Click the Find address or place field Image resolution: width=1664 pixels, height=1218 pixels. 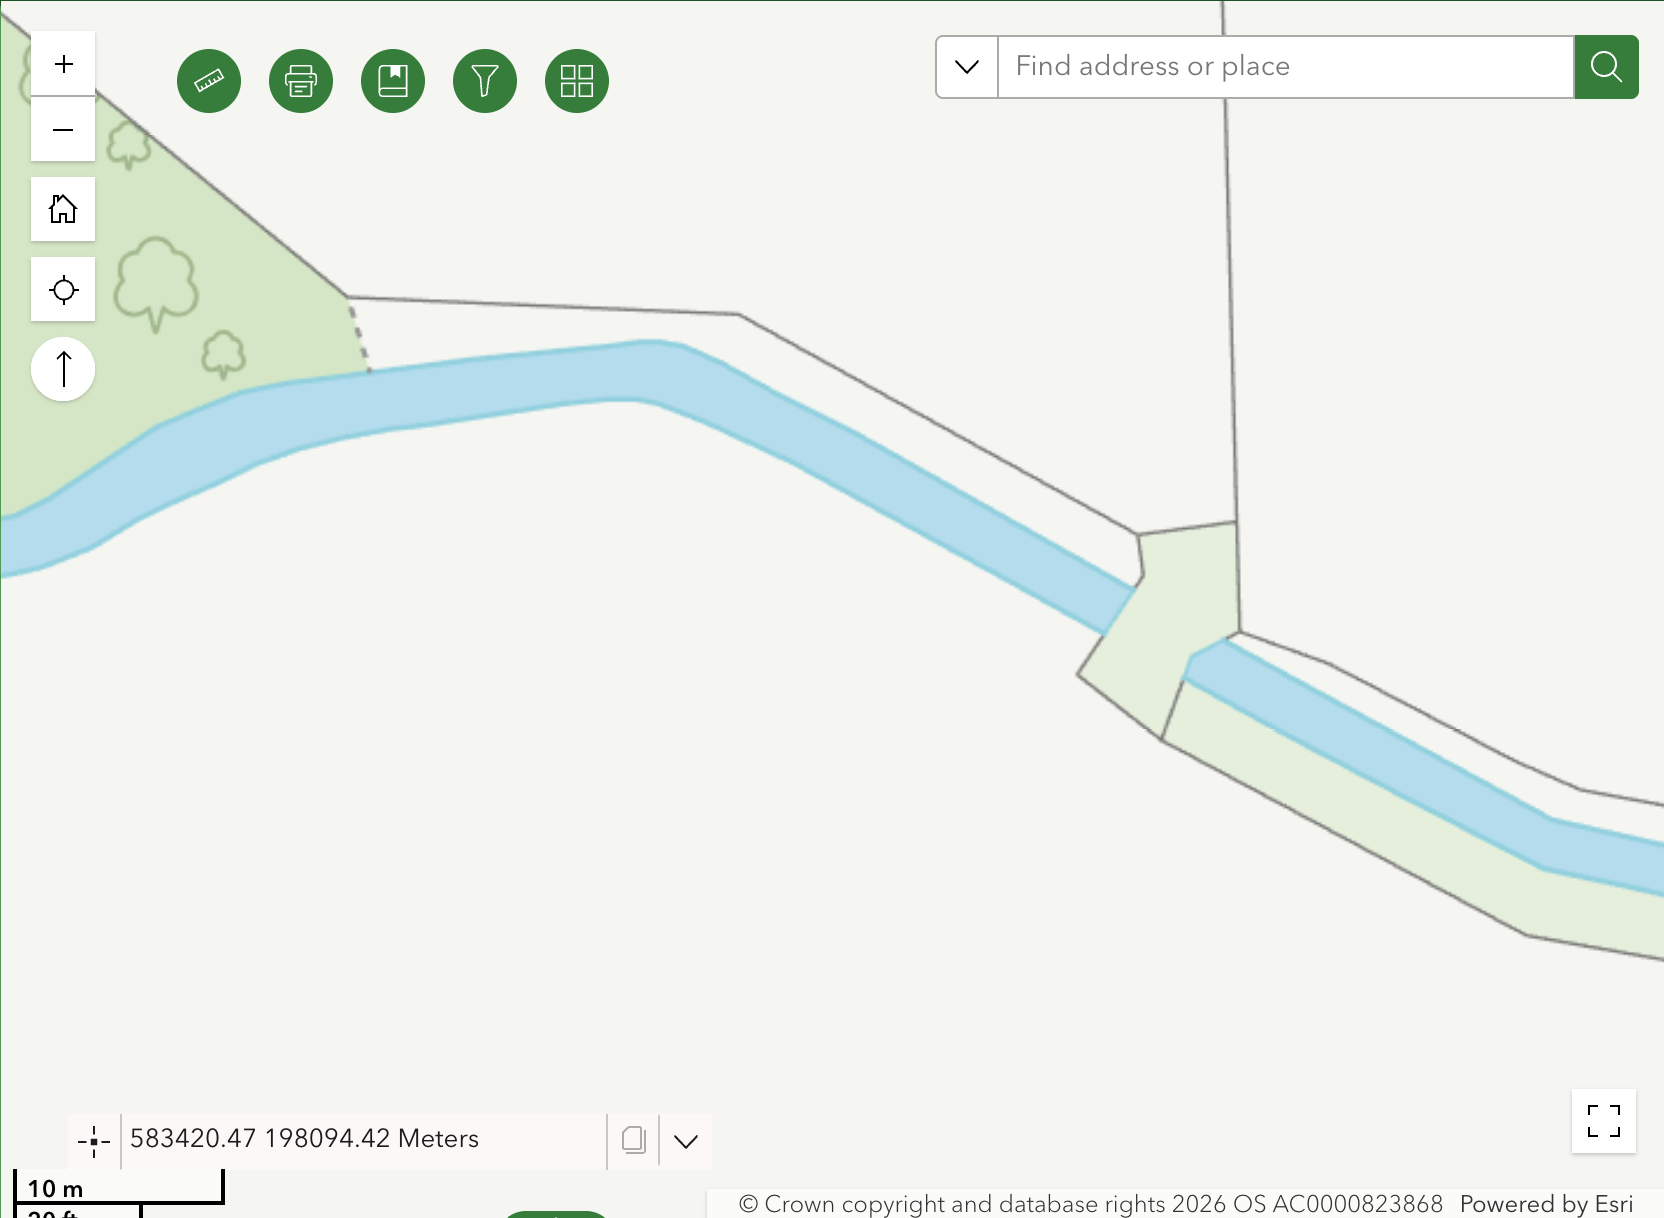pos(1285,67)
